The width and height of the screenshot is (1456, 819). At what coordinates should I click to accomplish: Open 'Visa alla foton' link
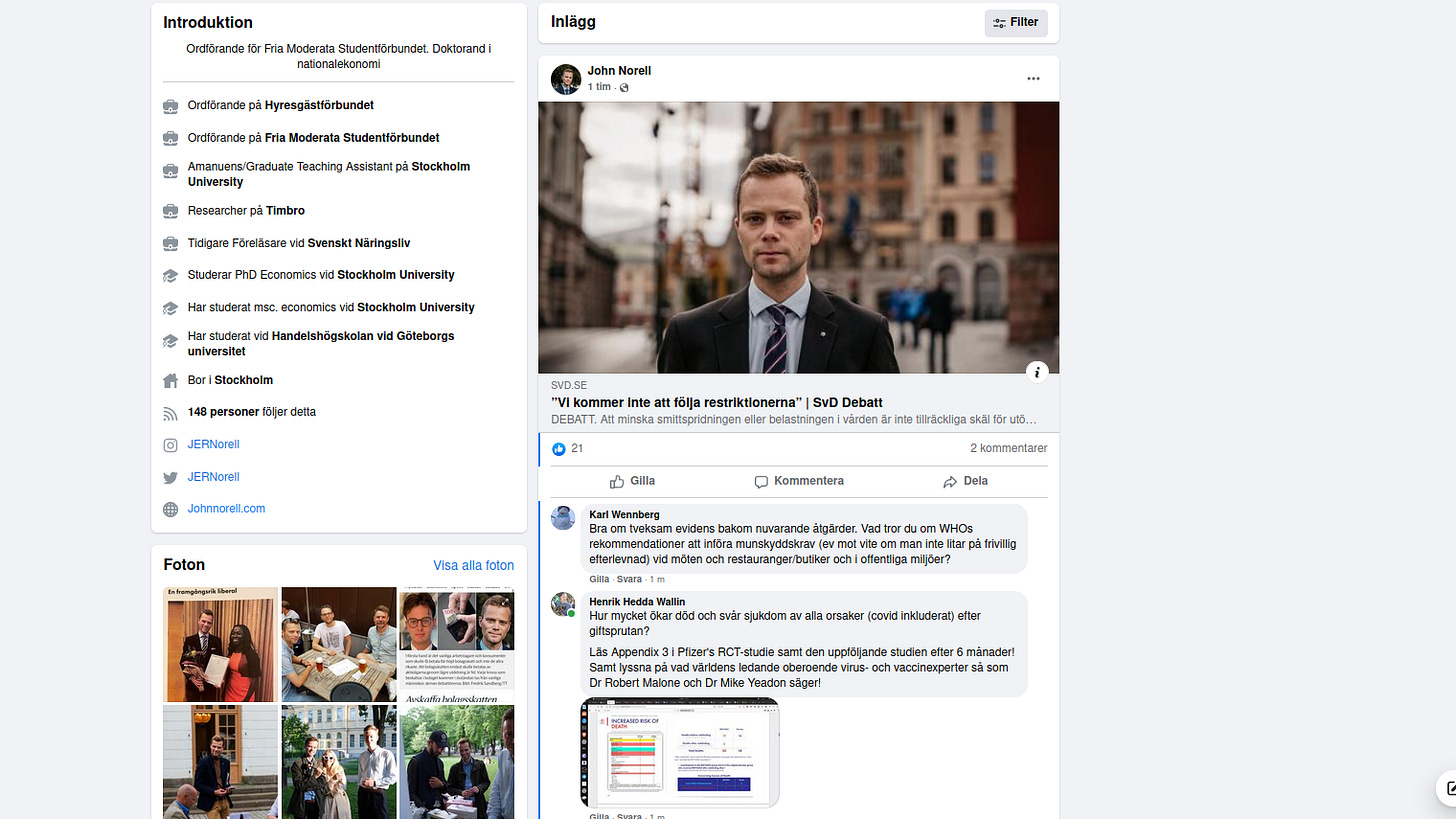(x=474, y=565)
